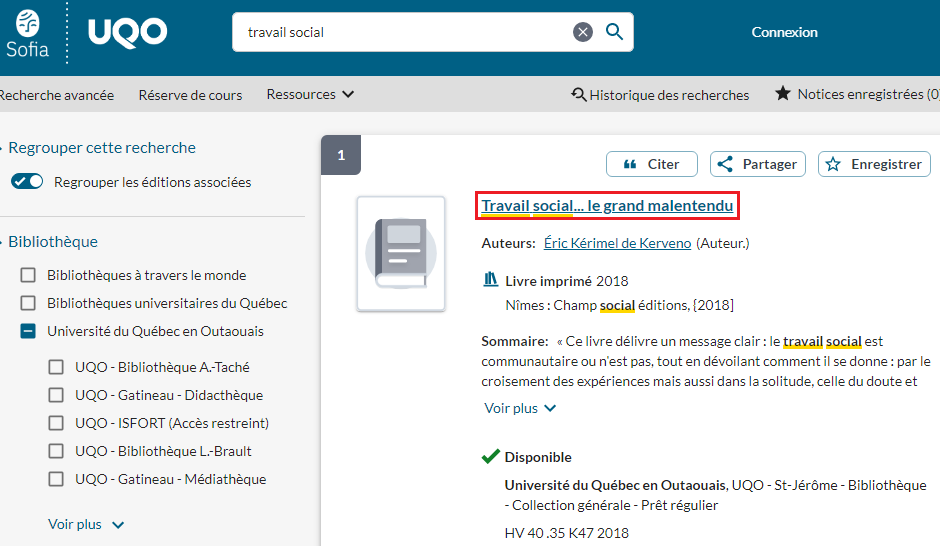Screen dimensions: 940x546
Task: Click result number 1 badge
Action: [x=341, y=155]
